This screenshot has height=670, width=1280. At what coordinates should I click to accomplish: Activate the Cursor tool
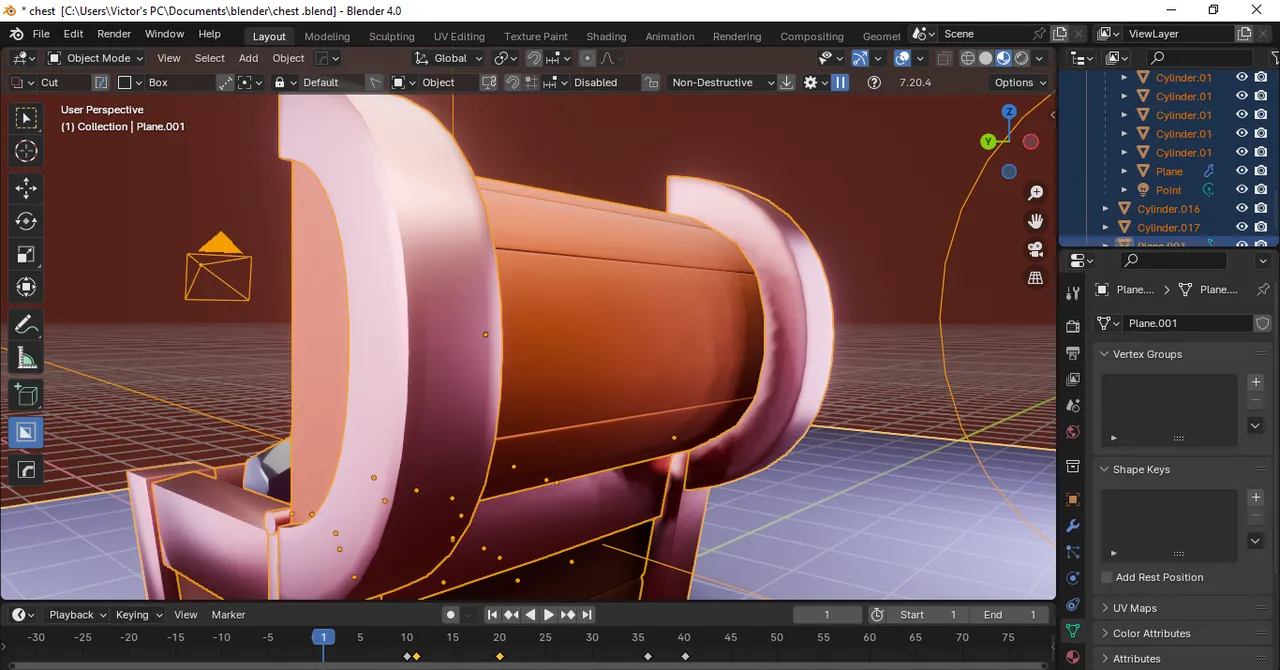click(x=26, y=152)
